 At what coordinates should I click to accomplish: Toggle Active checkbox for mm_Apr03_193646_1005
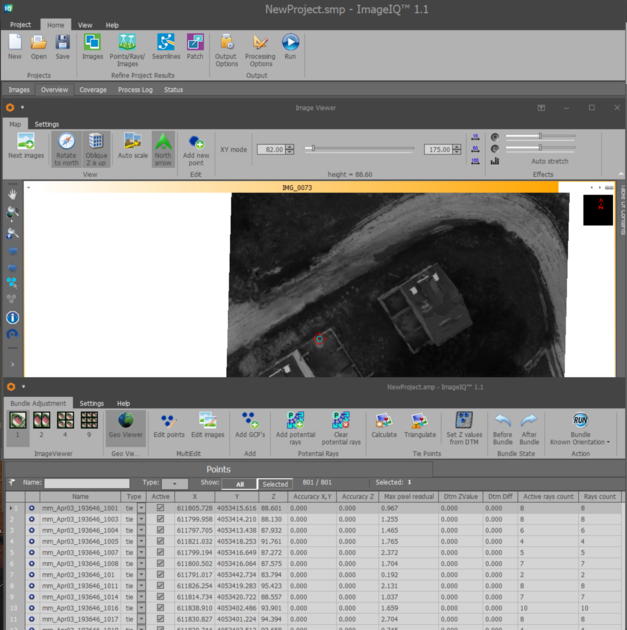tap(160, 541)
